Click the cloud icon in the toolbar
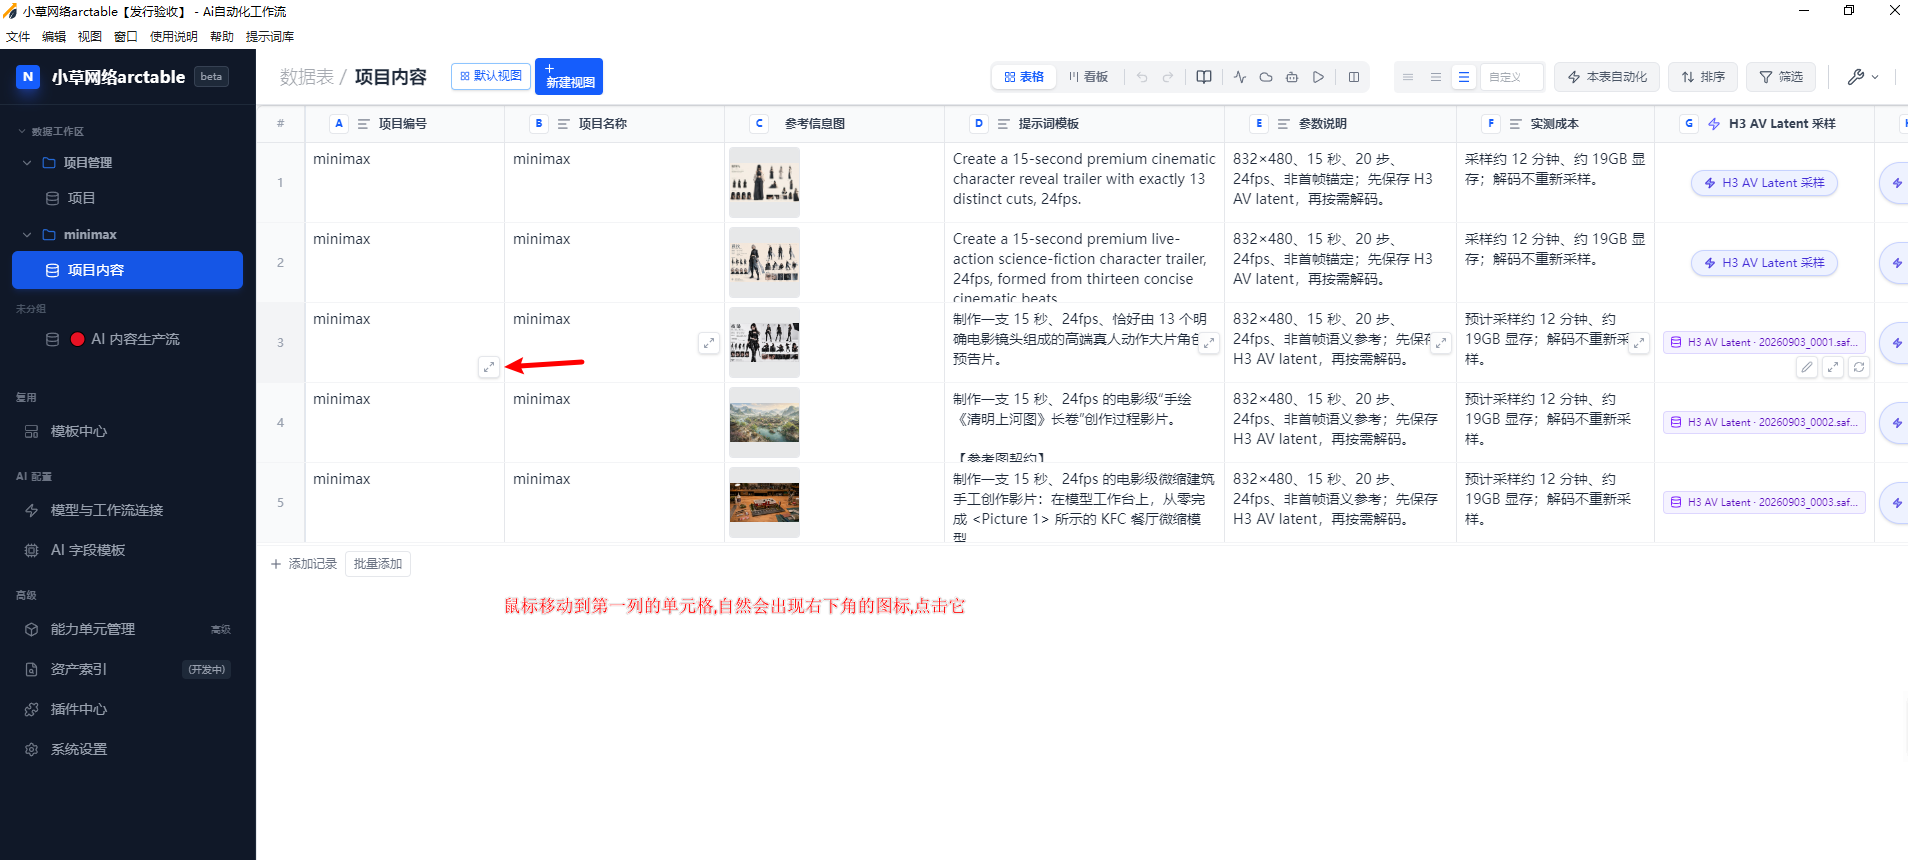 [1266, 77]
